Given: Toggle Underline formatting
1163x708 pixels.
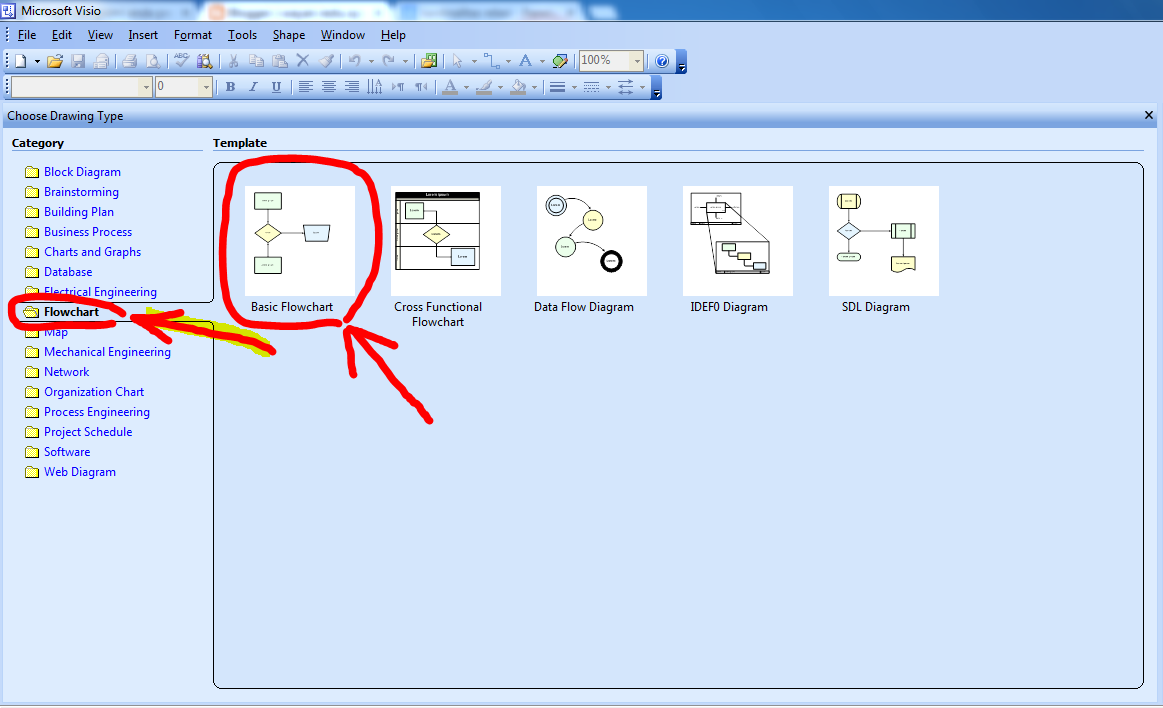Looking at the screenshot, I should point(277,87).
